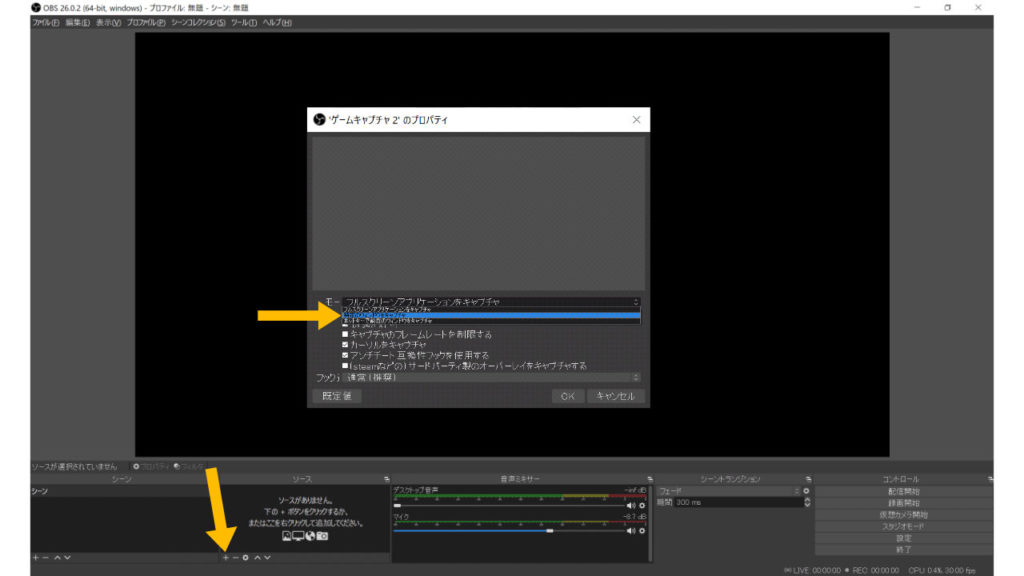Click the 期間 300 ms duration field
The height and width of the screenshot is (576, 1024).
click(x=737, y=502)
